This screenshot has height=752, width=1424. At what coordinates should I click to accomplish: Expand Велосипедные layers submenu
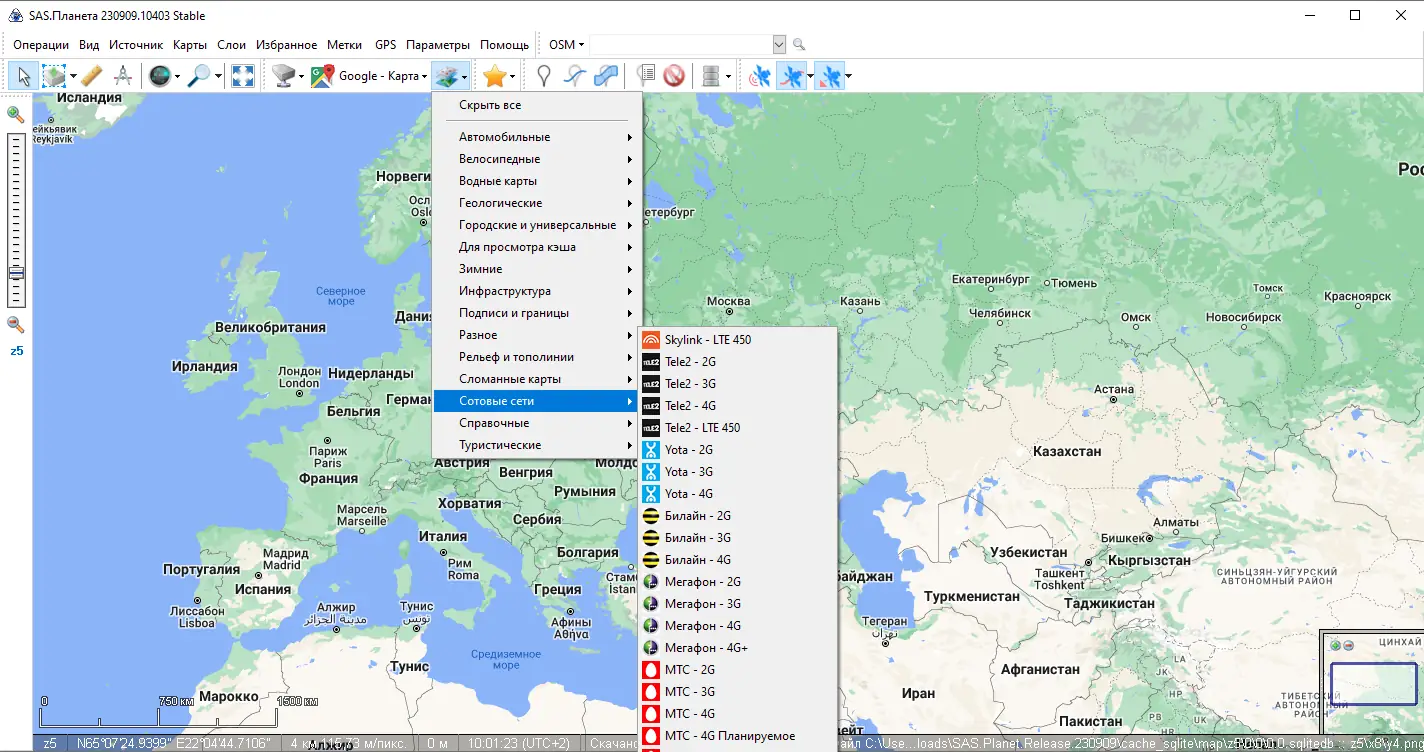pyautogui.click(x=537, y=159)
